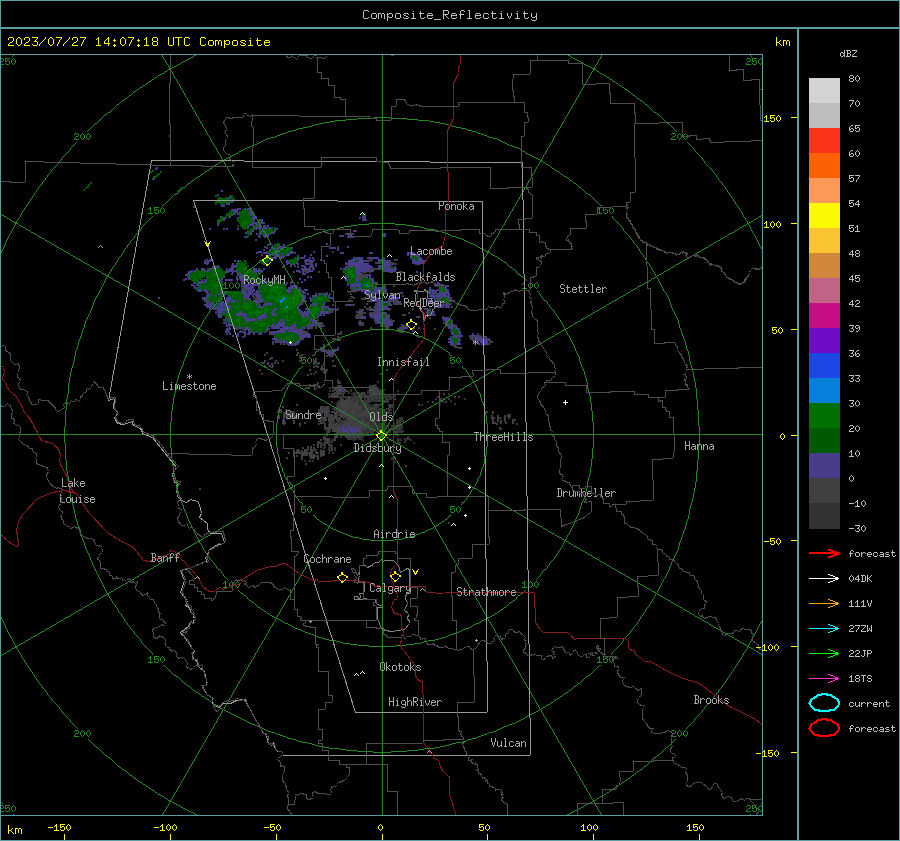The height and width of the screenshot is (841, 900).
Task: Click the Olds label
Action: 381,417
